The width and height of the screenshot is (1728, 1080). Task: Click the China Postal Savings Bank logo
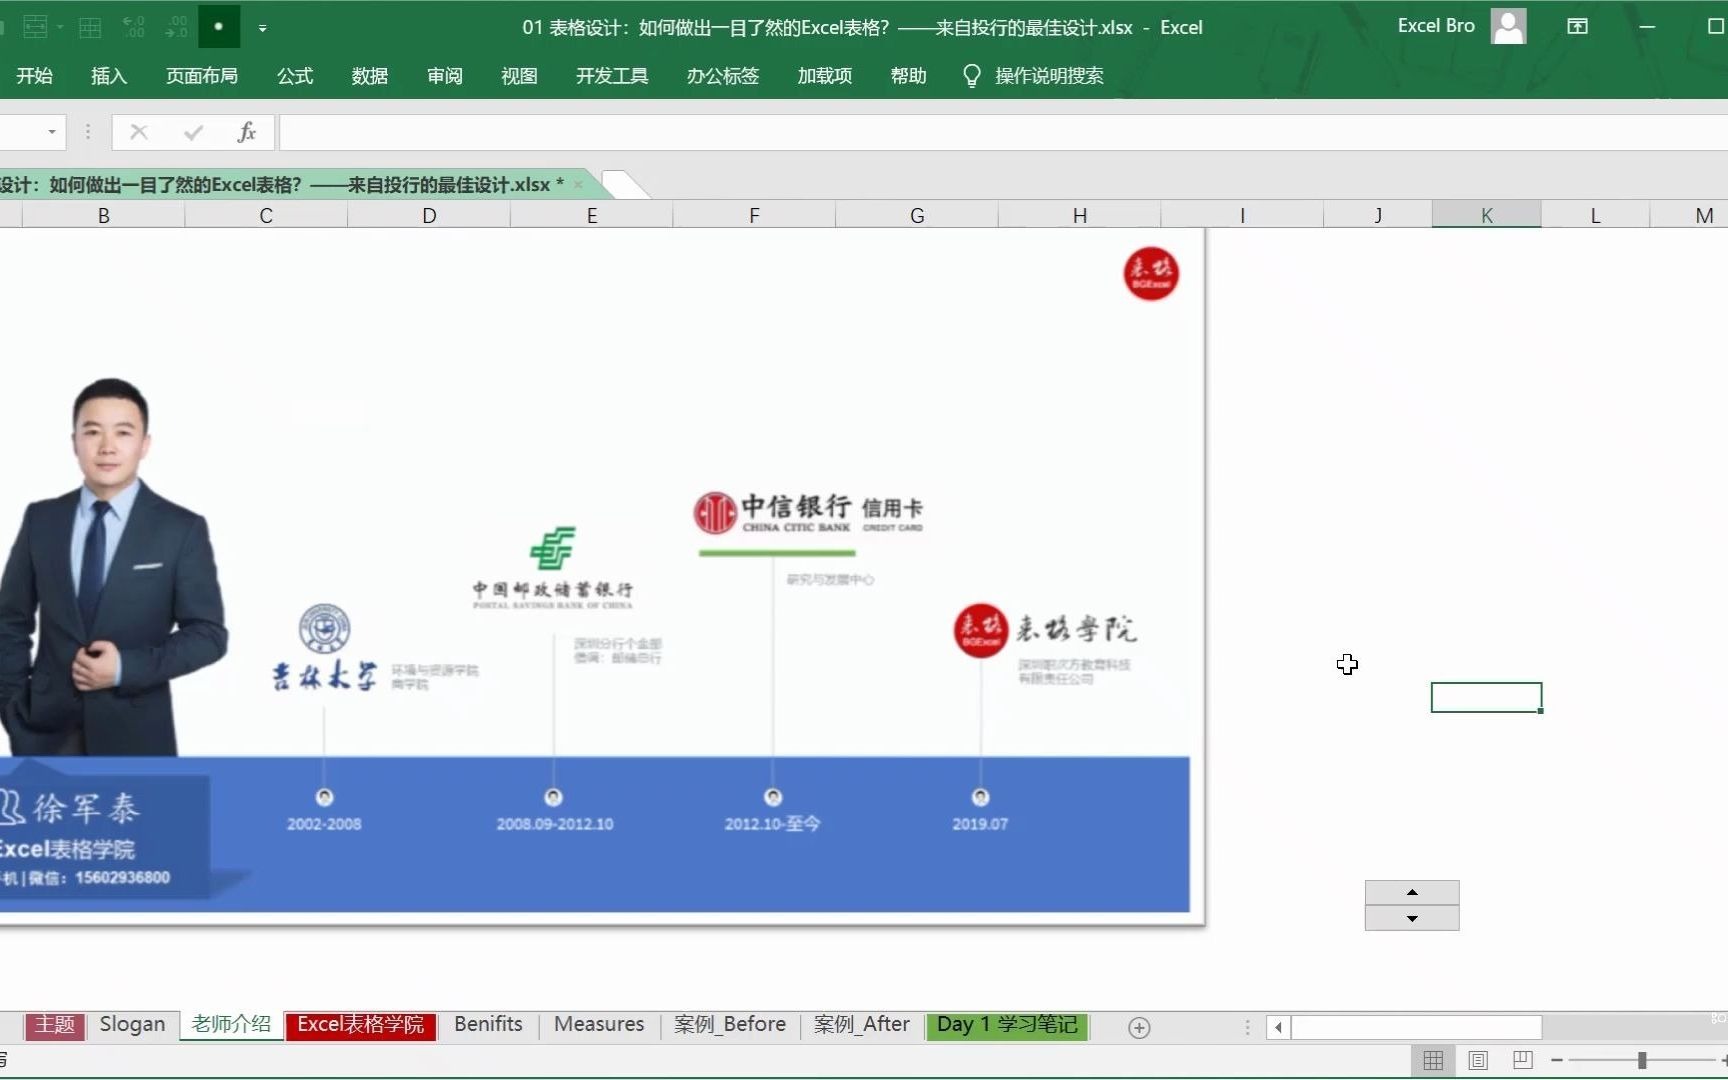coord(553,568)
